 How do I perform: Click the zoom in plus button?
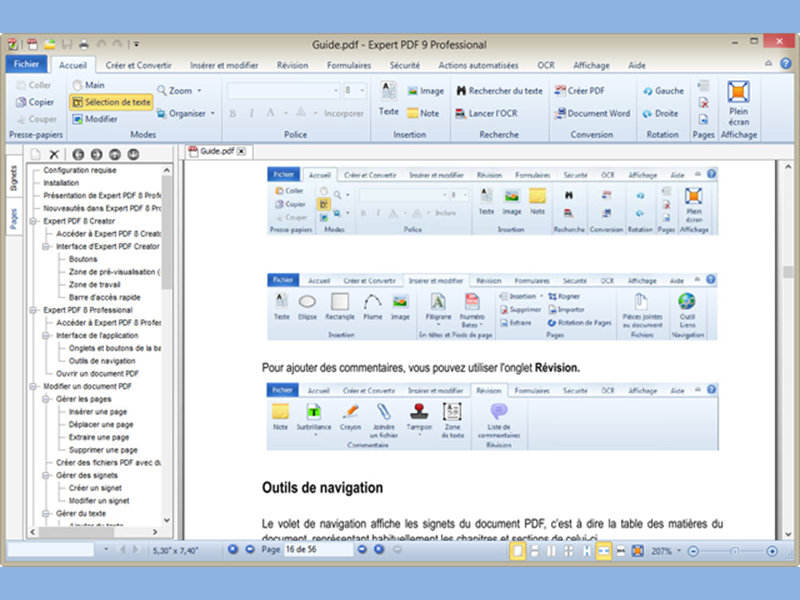point(772,551)
